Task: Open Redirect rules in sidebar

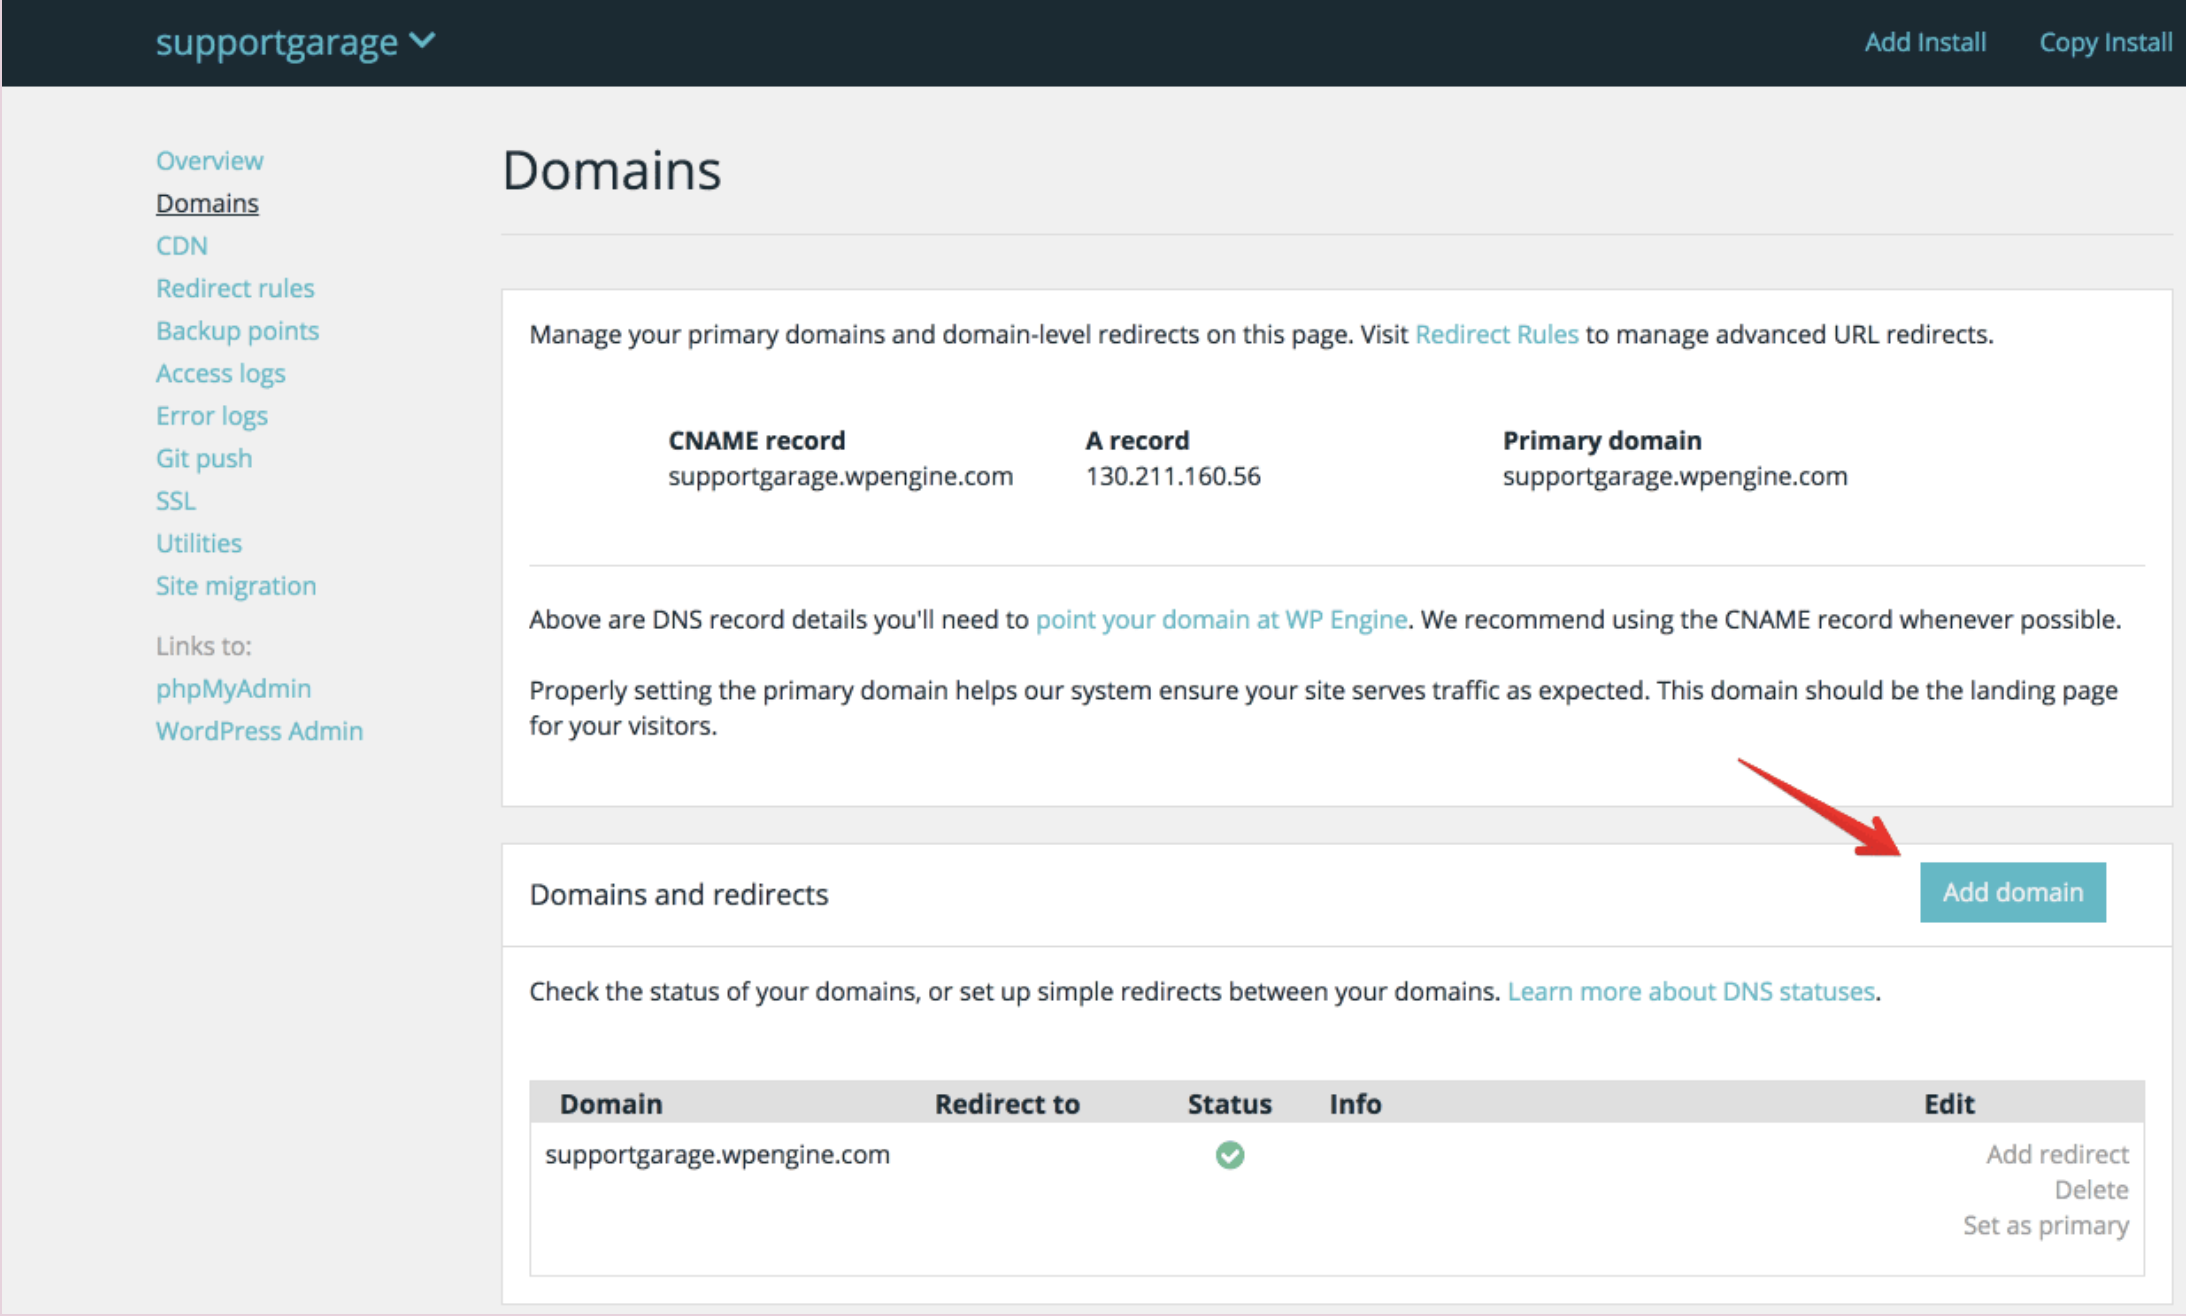Action: point(235,288)
